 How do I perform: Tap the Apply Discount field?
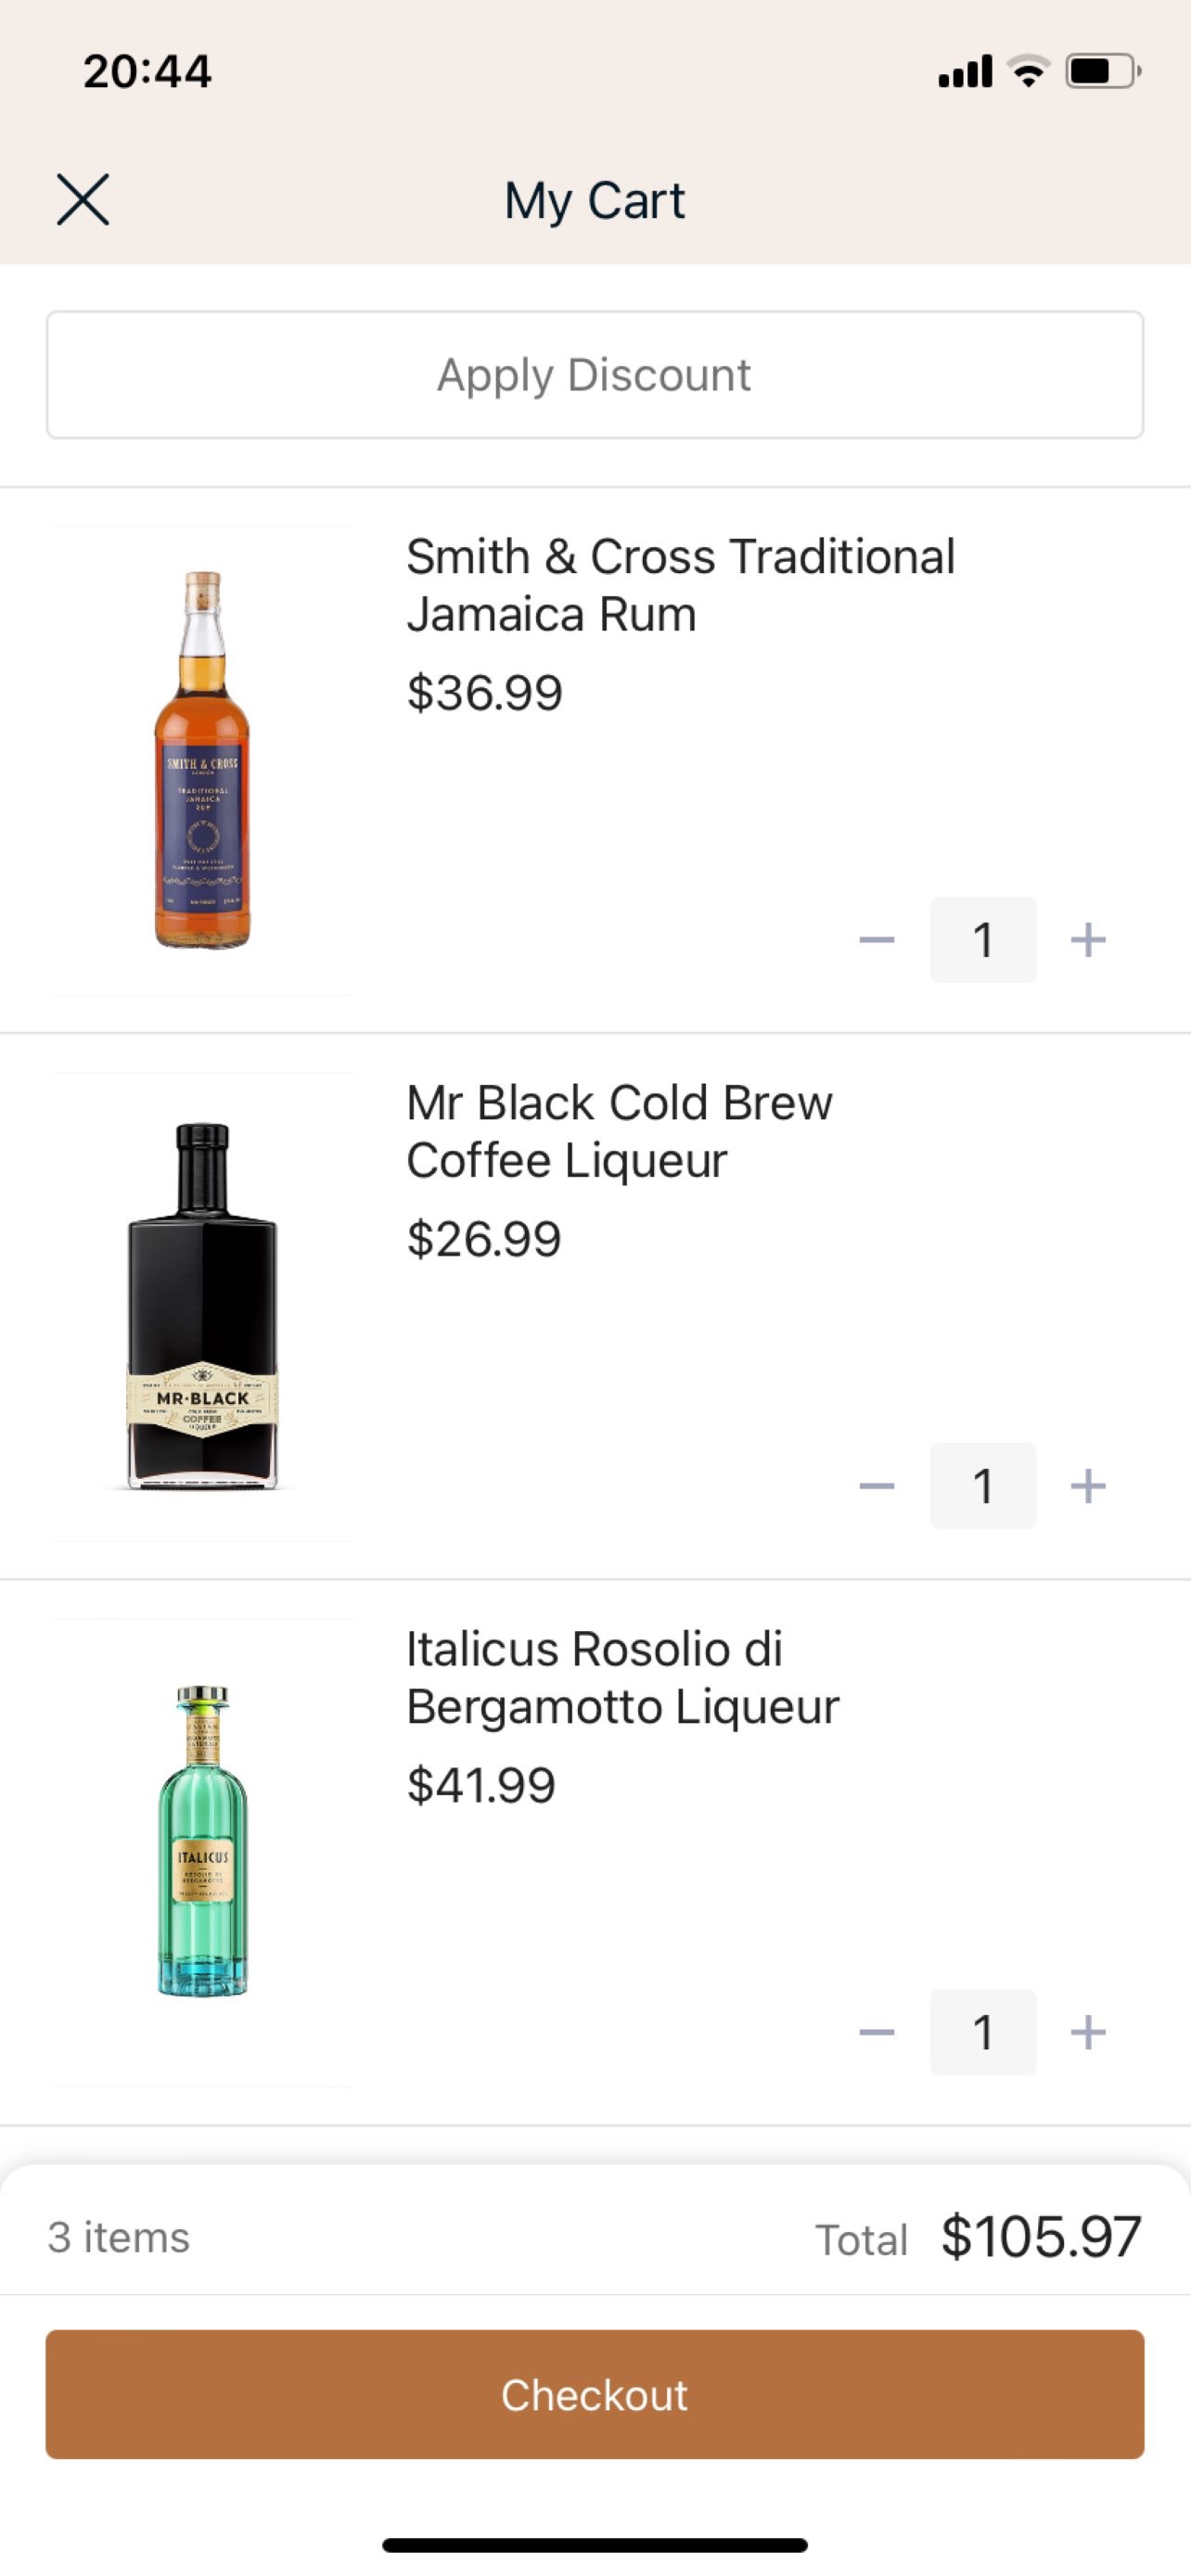point(595,375)
